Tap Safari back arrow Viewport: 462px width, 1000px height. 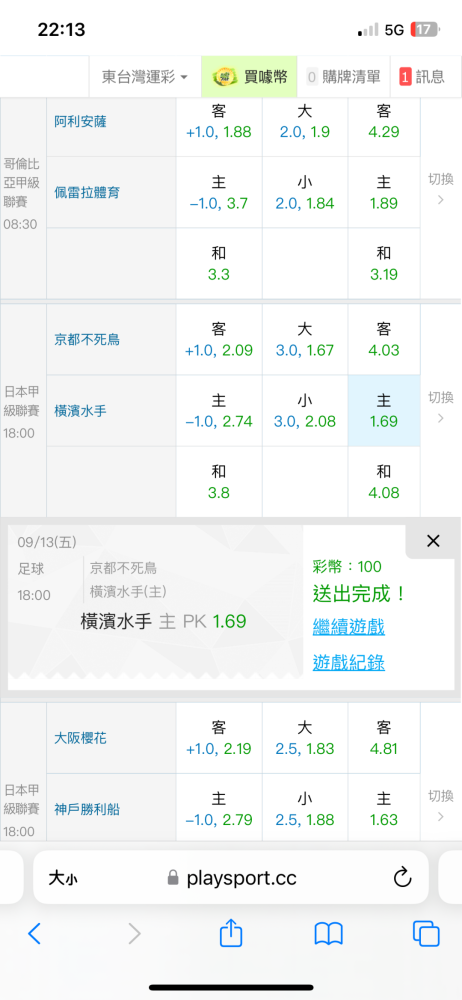[34, 934]
